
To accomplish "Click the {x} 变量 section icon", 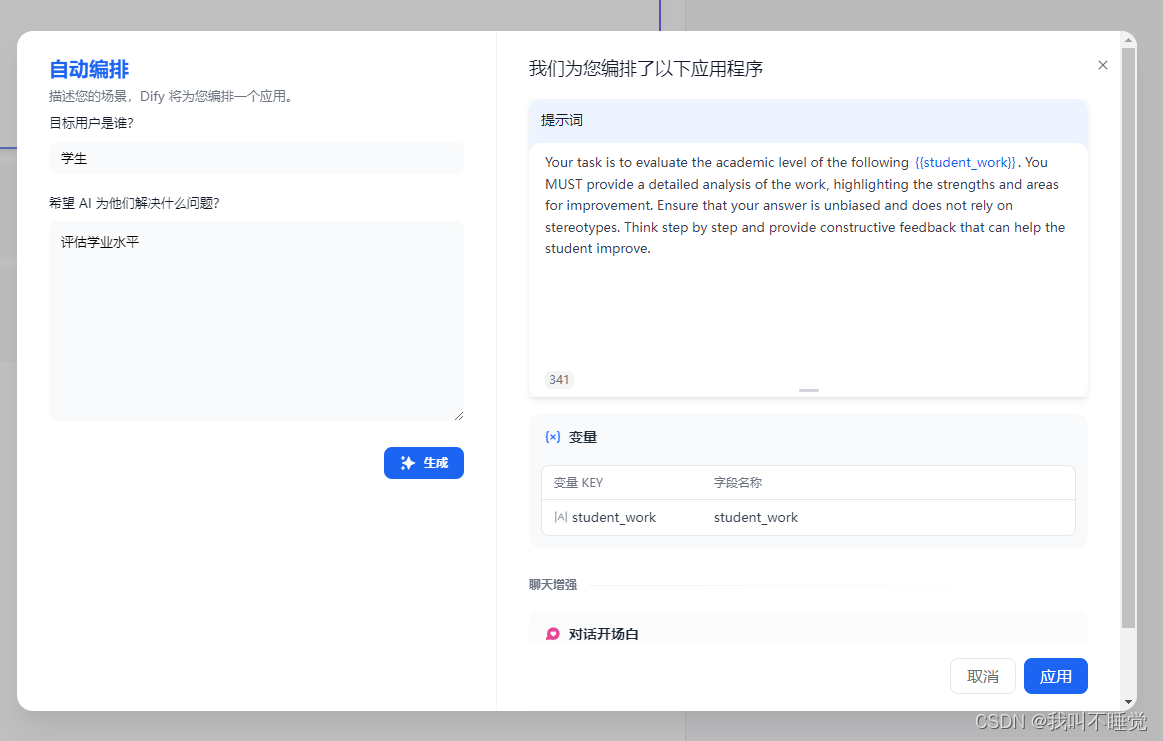I will click(x=552, y=437).
